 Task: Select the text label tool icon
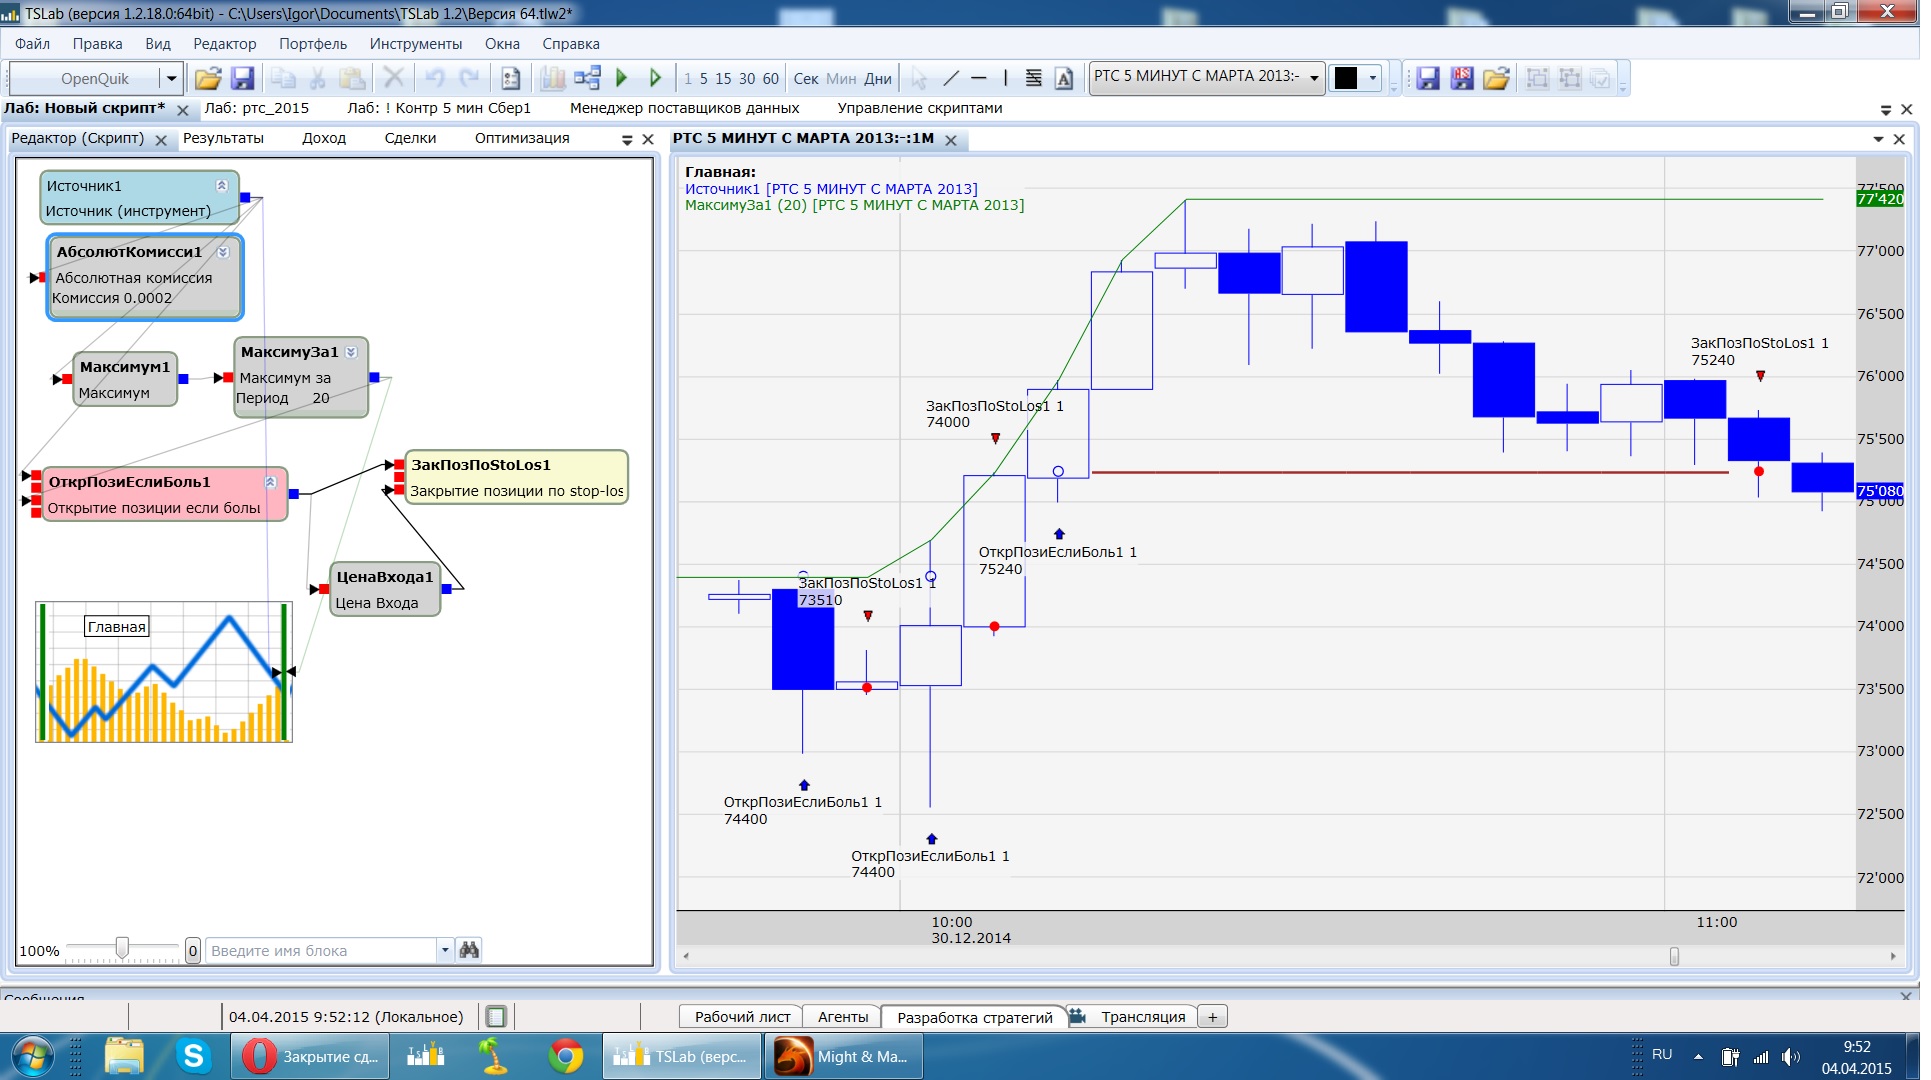1064,78
